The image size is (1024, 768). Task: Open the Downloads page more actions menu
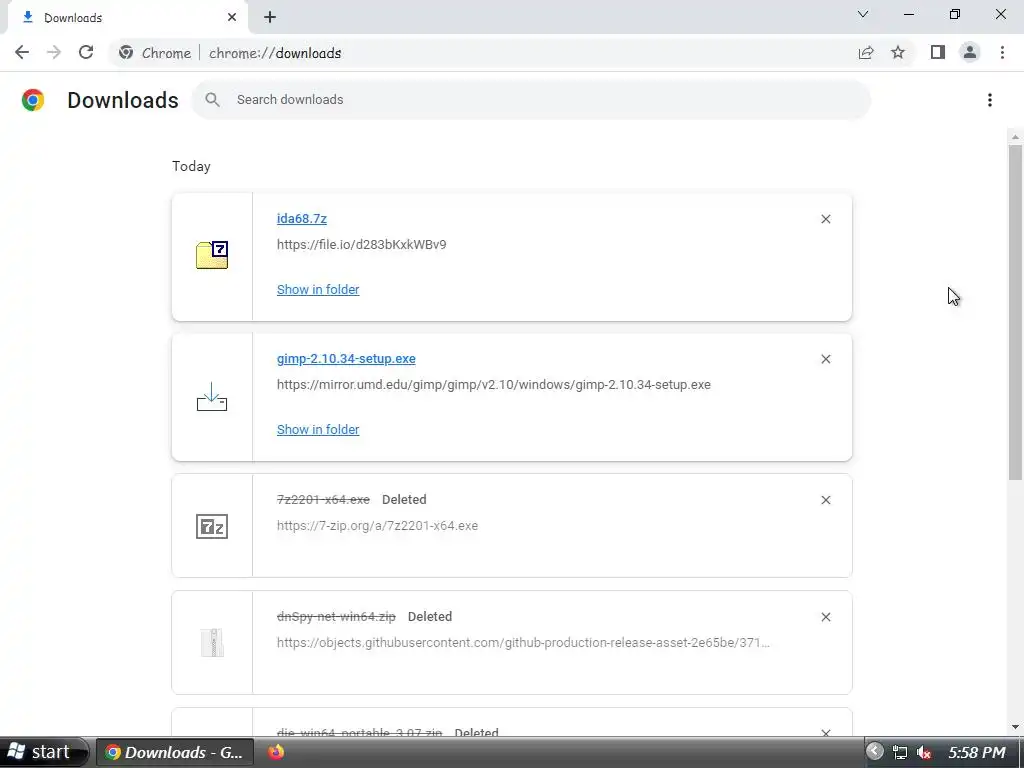click(990, 100)
